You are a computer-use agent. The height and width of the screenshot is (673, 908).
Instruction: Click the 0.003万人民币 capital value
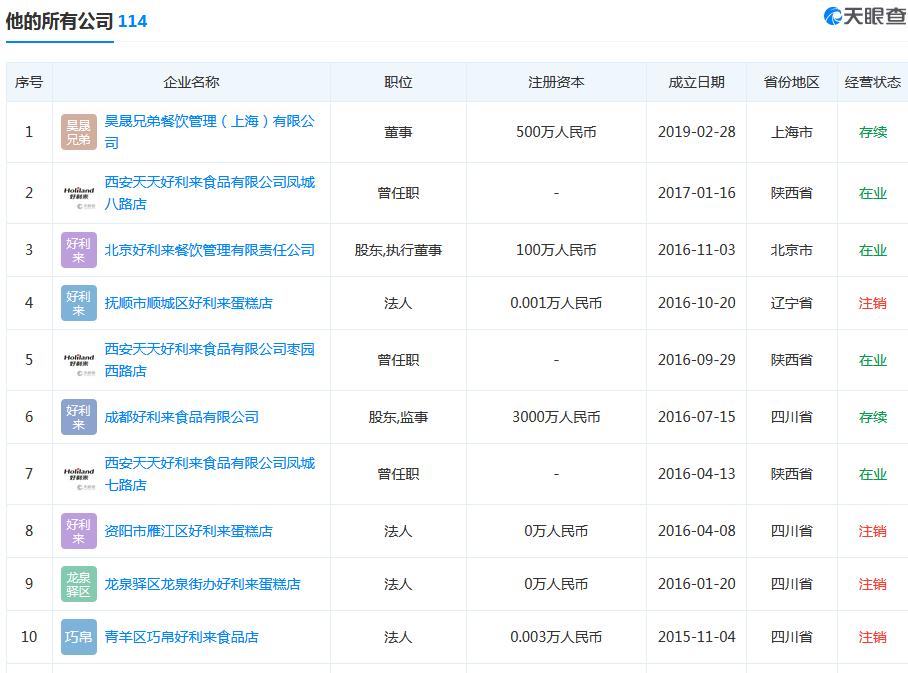coord(556,637)
